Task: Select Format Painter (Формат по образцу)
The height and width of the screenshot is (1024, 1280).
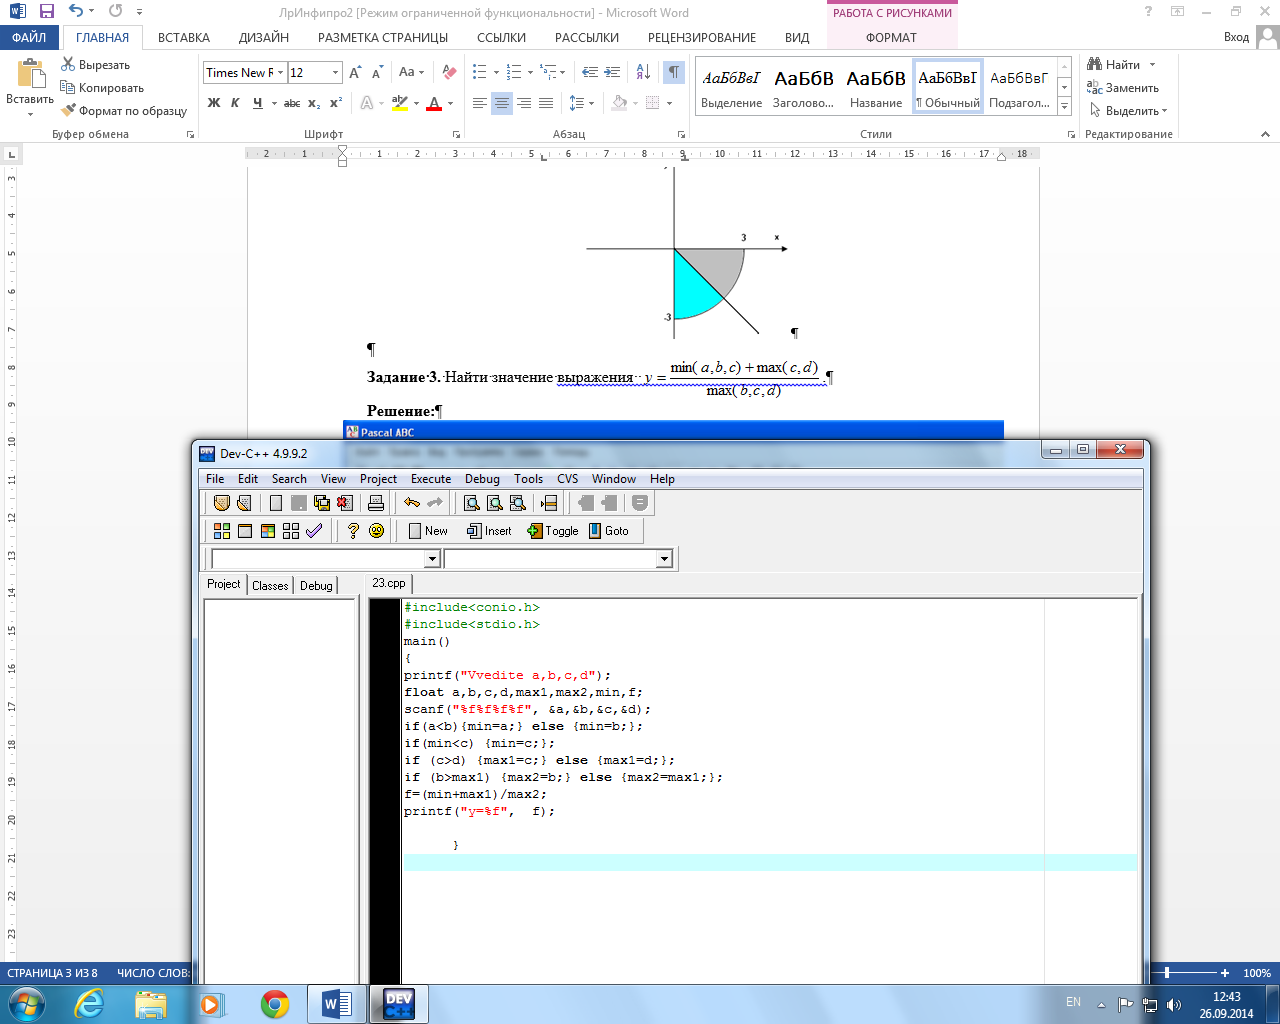Action: [x=124, y=111]
